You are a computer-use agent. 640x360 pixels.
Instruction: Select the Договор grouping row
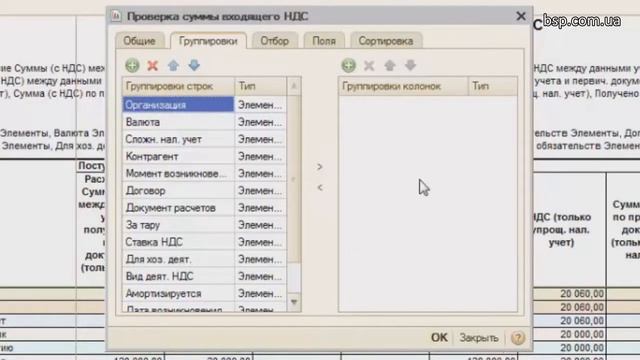tap(178, 191)
